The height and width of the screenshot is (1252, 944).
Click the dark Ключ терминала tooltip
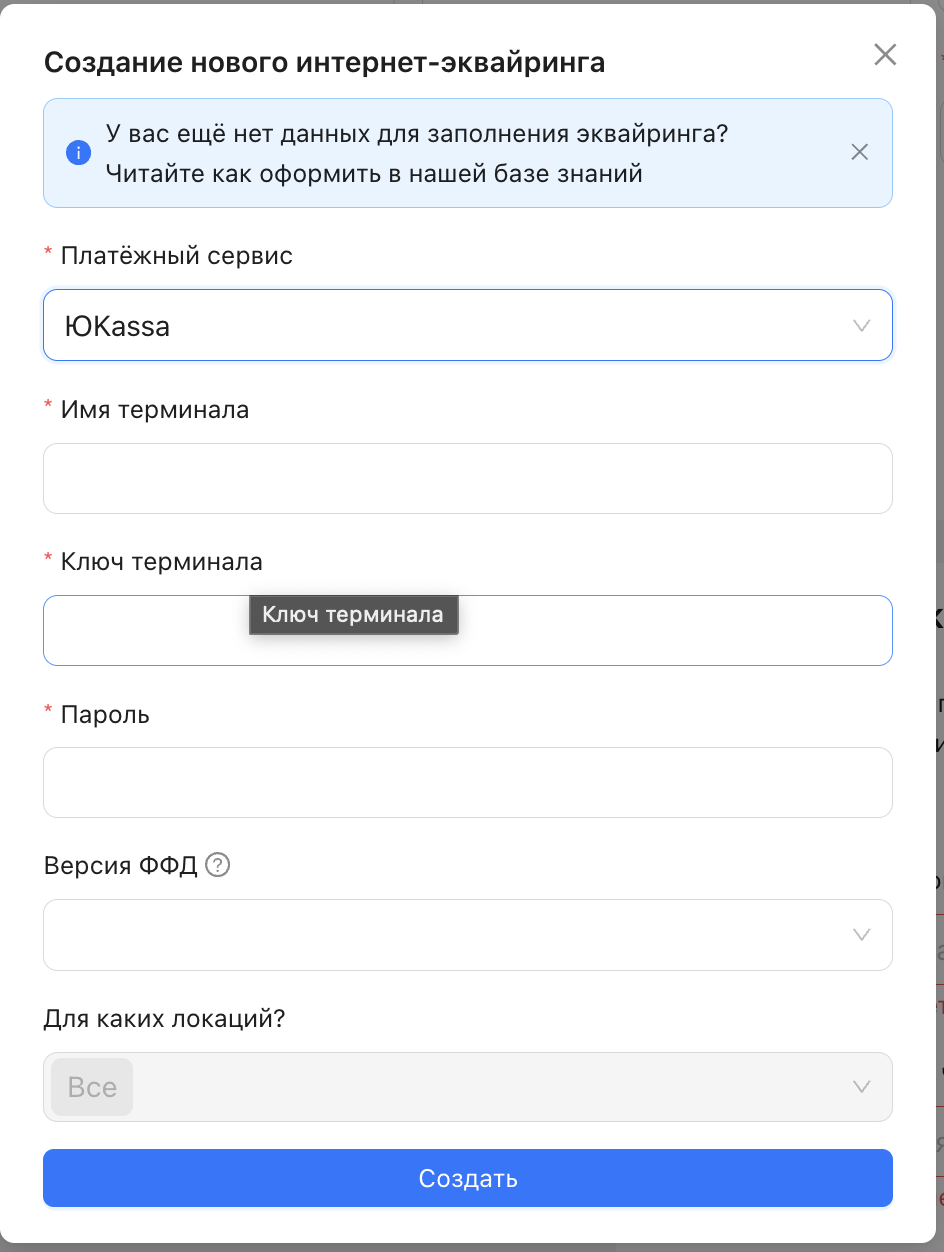pos(353,614)
